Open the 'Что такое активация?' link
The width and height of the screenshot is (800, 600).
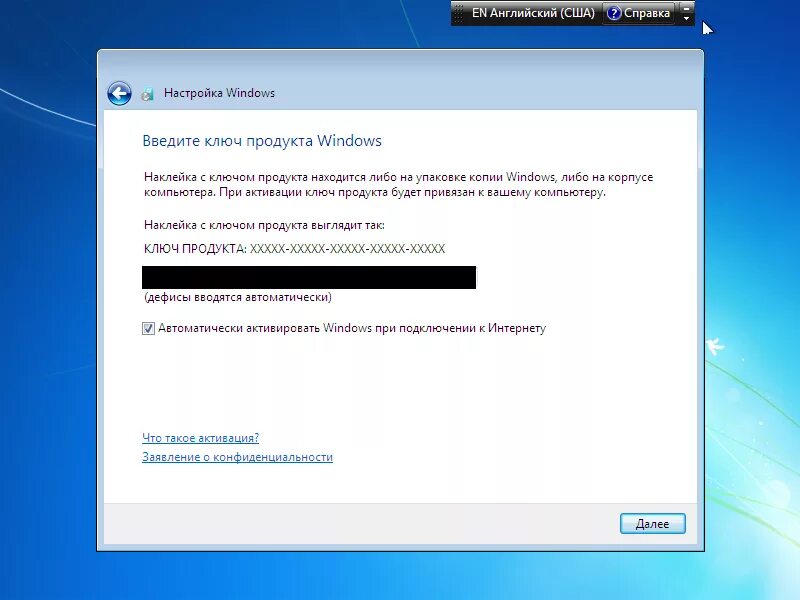pyautogui.click(x=201, y=438)
